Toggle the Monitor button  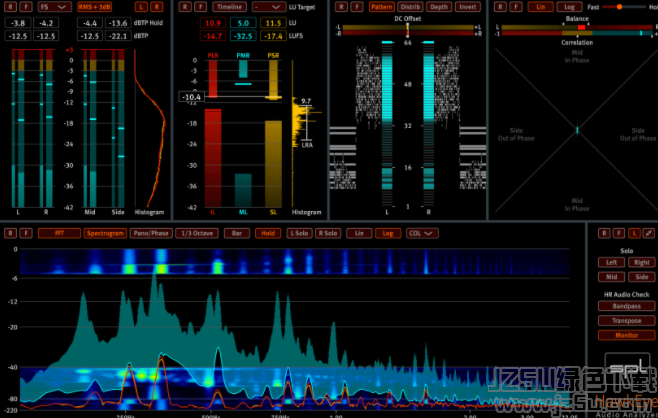click(627, 335)
